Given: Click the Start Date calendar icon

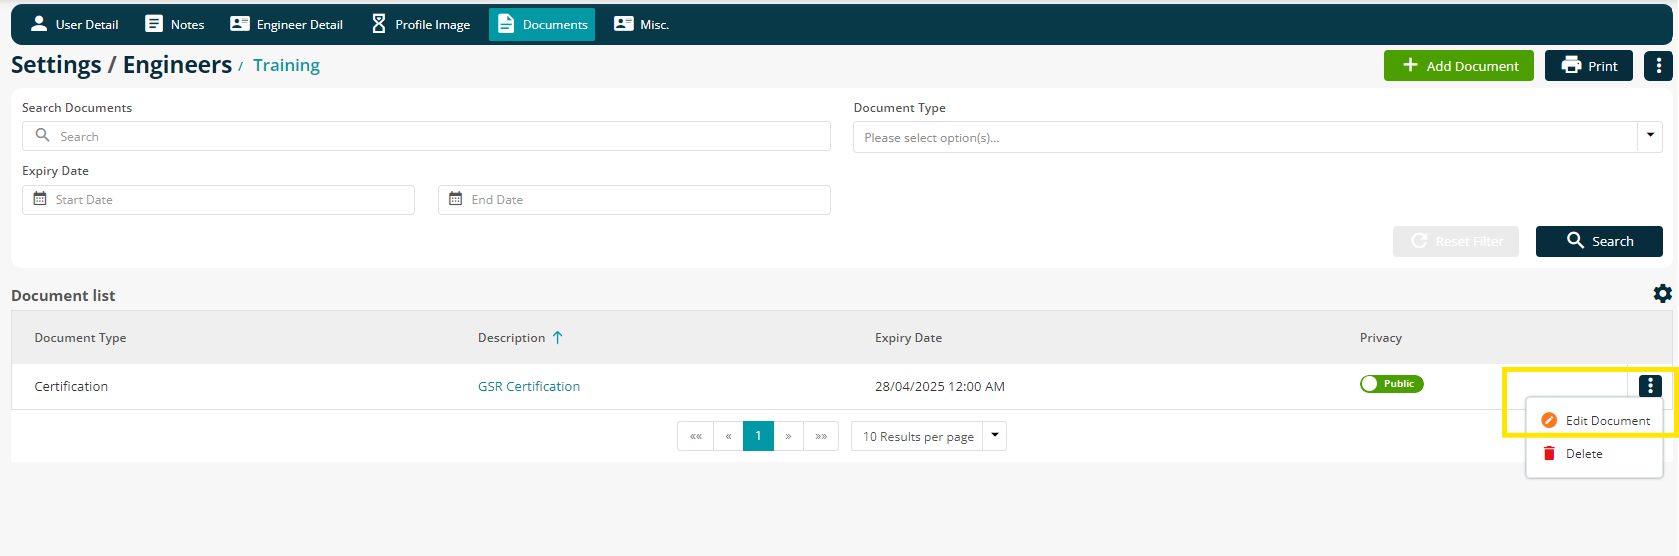Looking at the screenshot, I should pyautogui.click(x=40, y=199).
